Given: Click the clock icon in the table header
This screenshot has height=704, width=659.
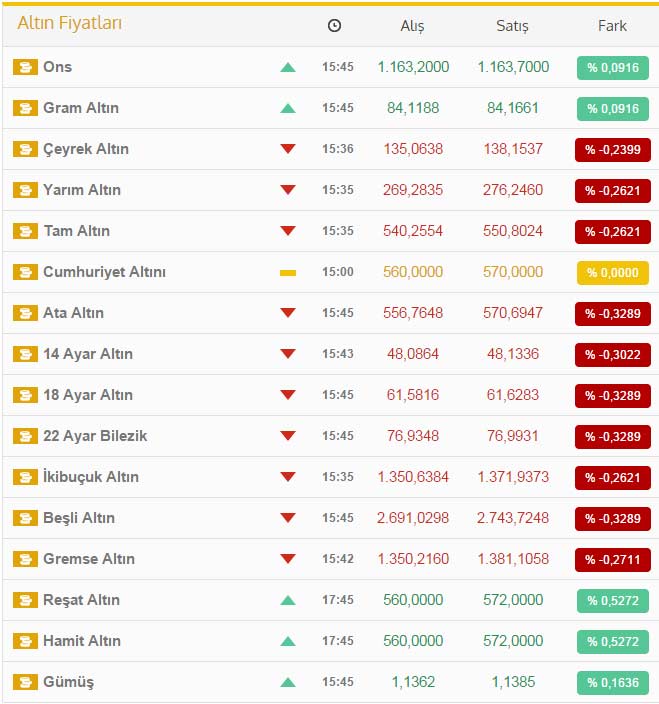Looking at the screenshot, I should 334,26.
